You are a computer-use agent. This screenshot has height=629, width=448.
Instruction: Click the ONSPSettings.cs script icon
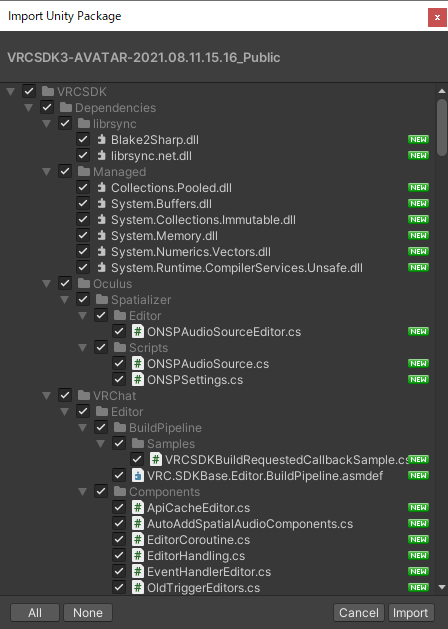pos(138,379)
